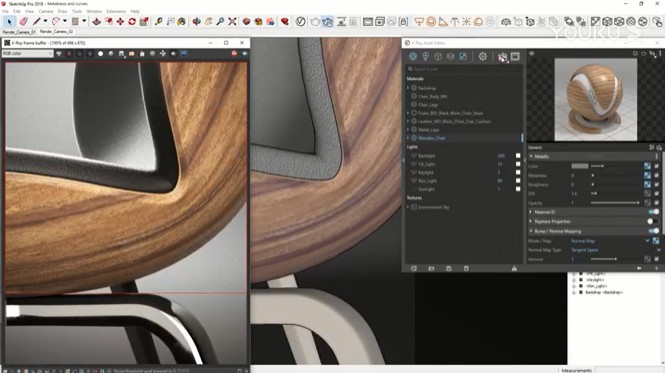Open the Materials tab in Asset Editor
The height and width of the screenshot is (373, 665).
pyautogui.click(x=413, y=56)
